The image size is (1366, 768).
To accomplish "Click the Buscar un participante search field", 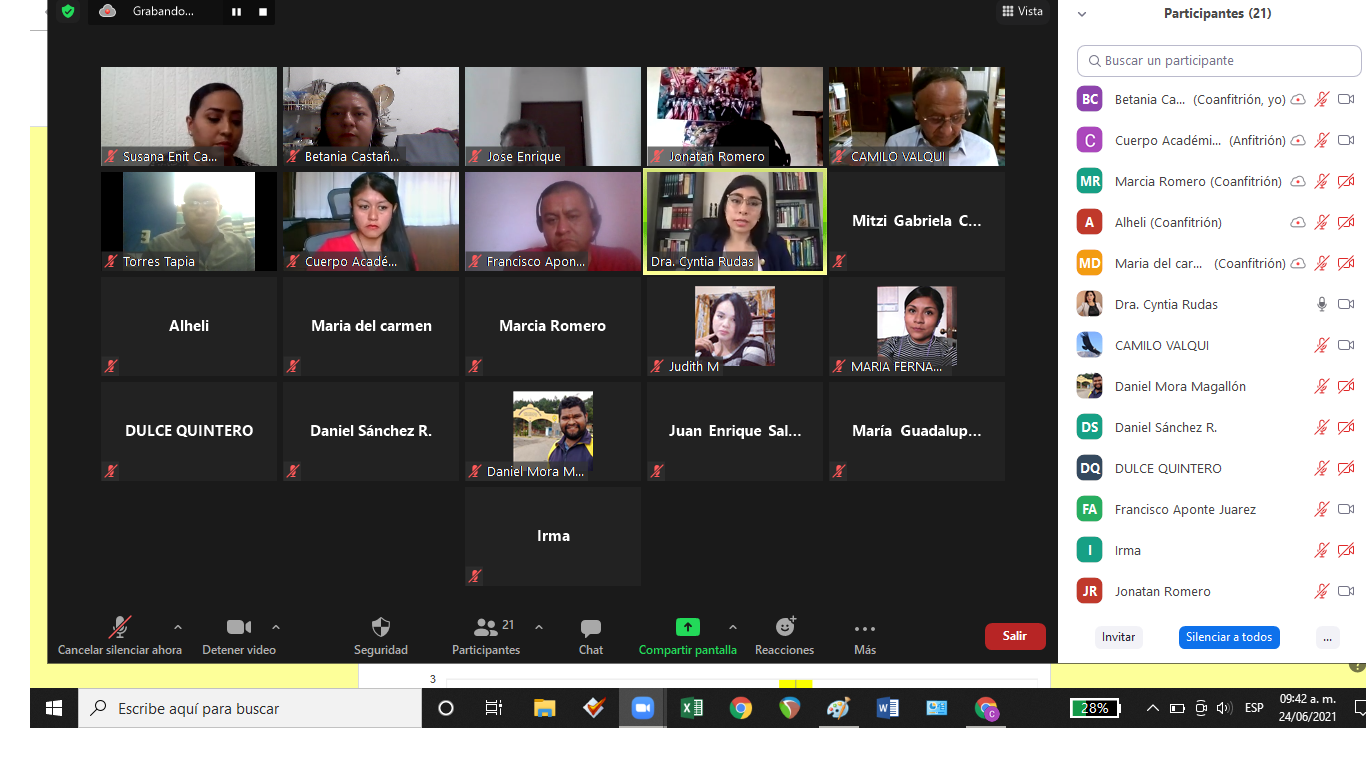I will click(x=1219, y=61).
